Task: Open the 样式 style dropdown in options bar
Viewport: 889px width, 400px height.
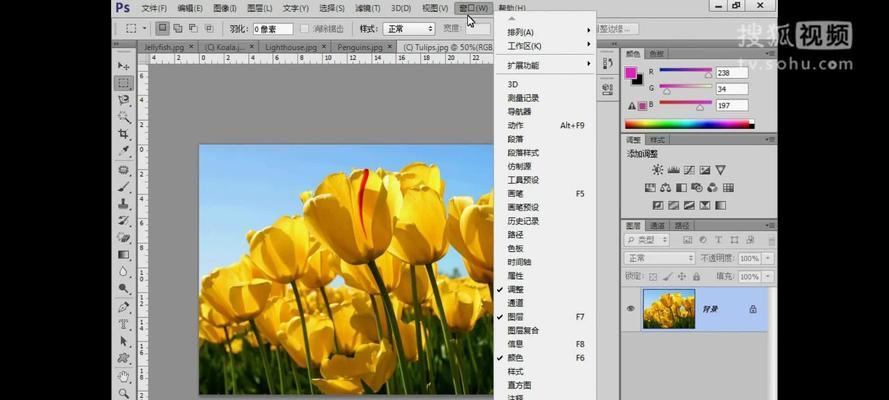Action: 409,29
